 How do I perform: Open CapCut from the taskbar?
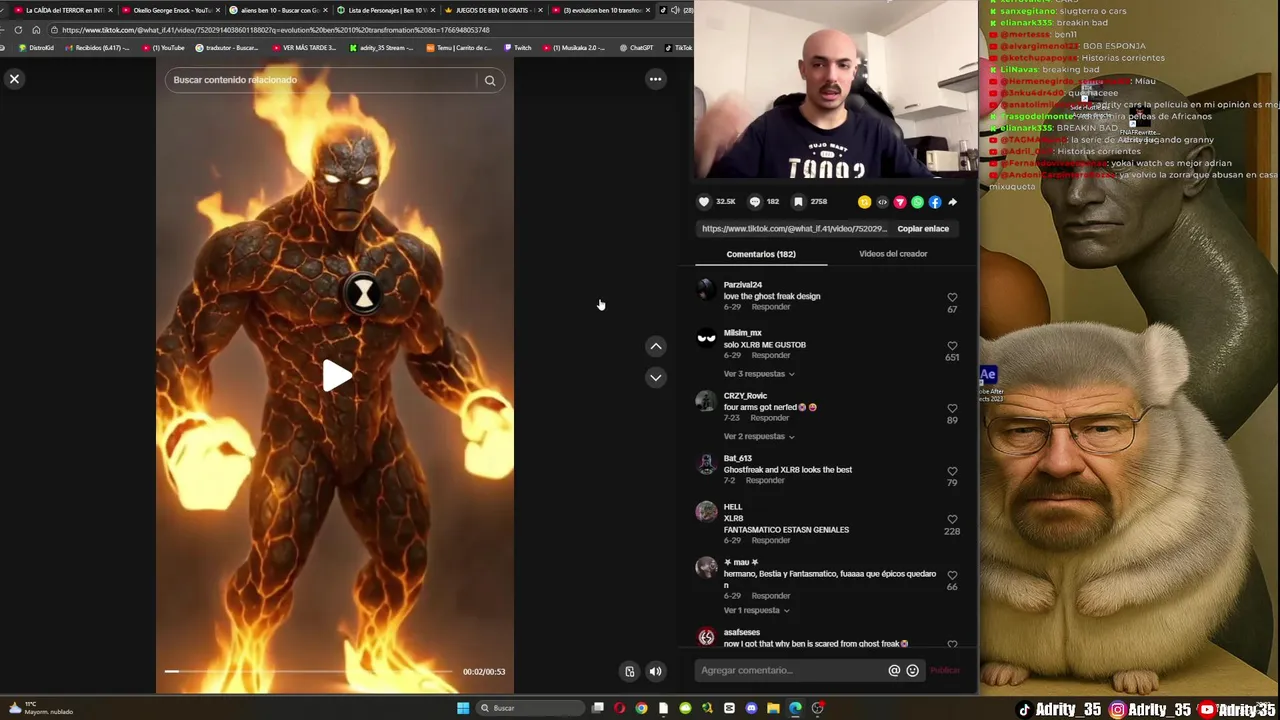point(729,708)
